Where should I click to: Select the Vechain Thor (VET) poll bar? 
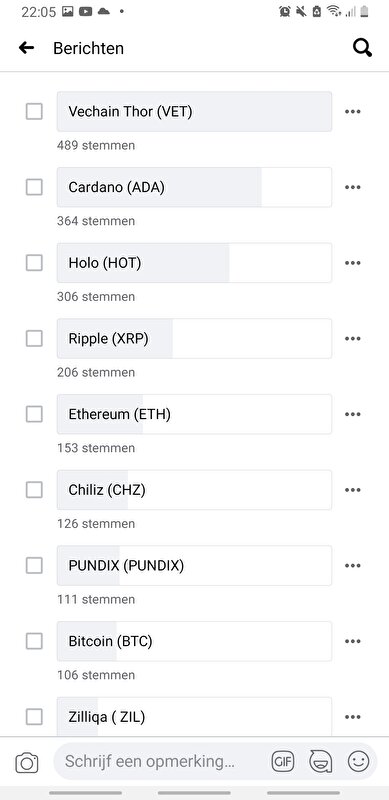(194, 111)
